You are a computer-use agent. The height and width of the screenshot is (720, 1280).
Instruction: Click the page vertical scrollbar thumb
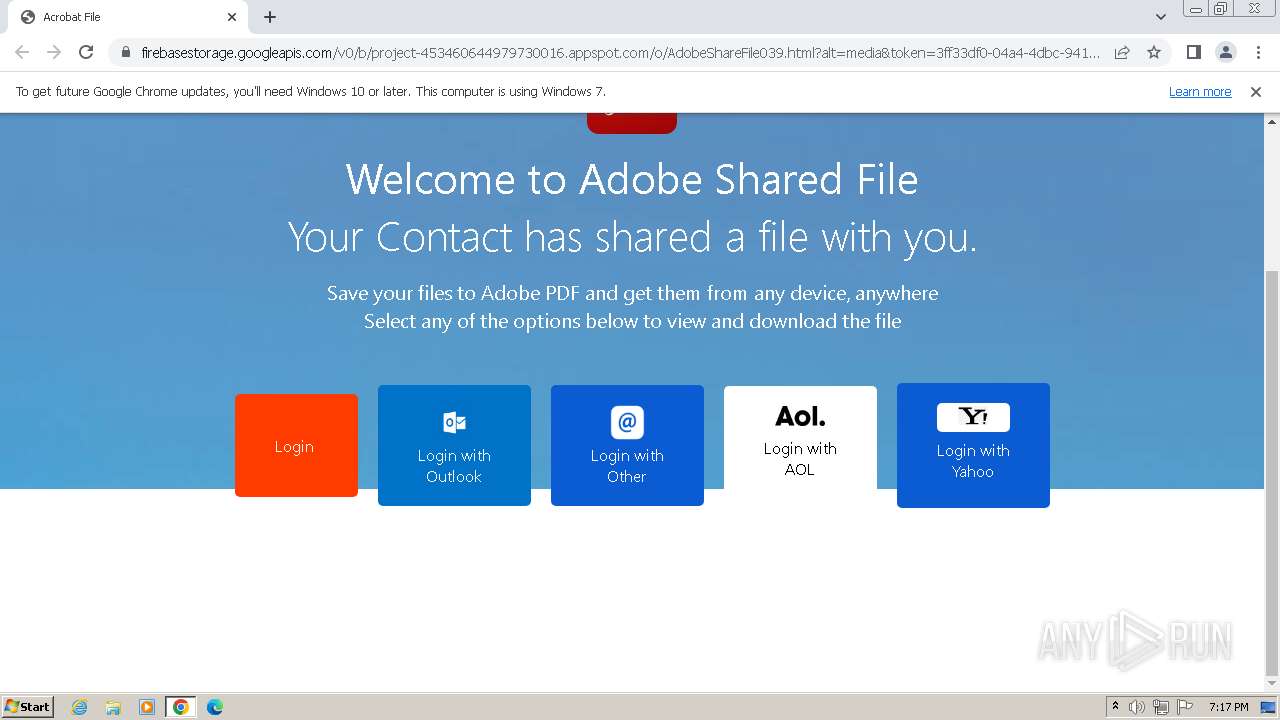[x=1272, y=472]
